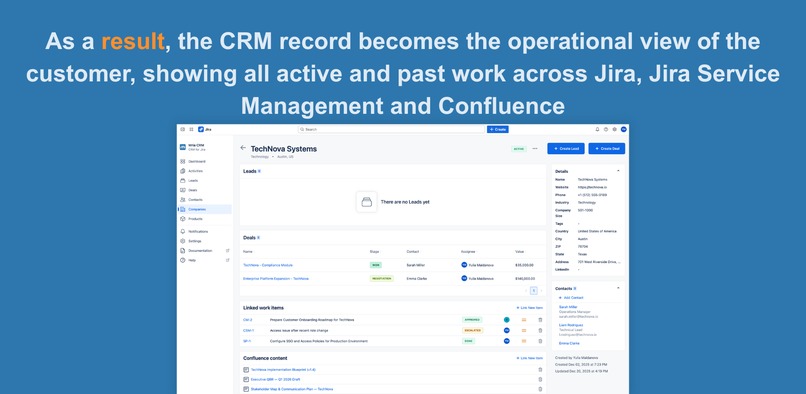Click the WON stage badge
Image resolution: width=806 pixels, height=394 pixels.
pyautogui.click(x=376, y=265)
